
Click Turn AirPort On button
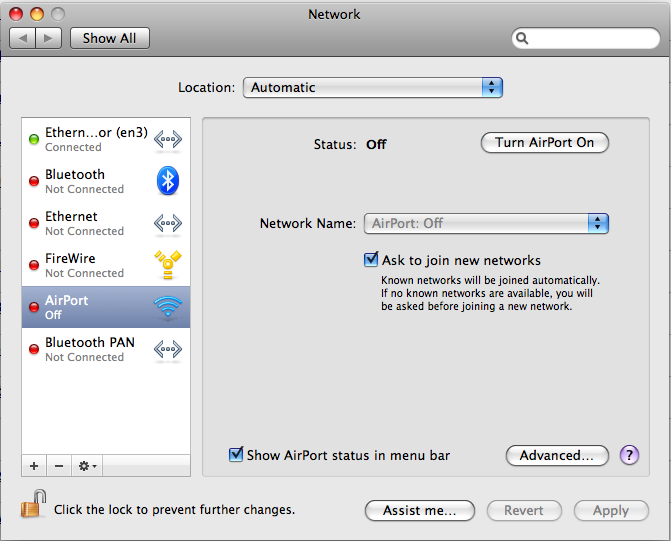(x=545, y=143)
